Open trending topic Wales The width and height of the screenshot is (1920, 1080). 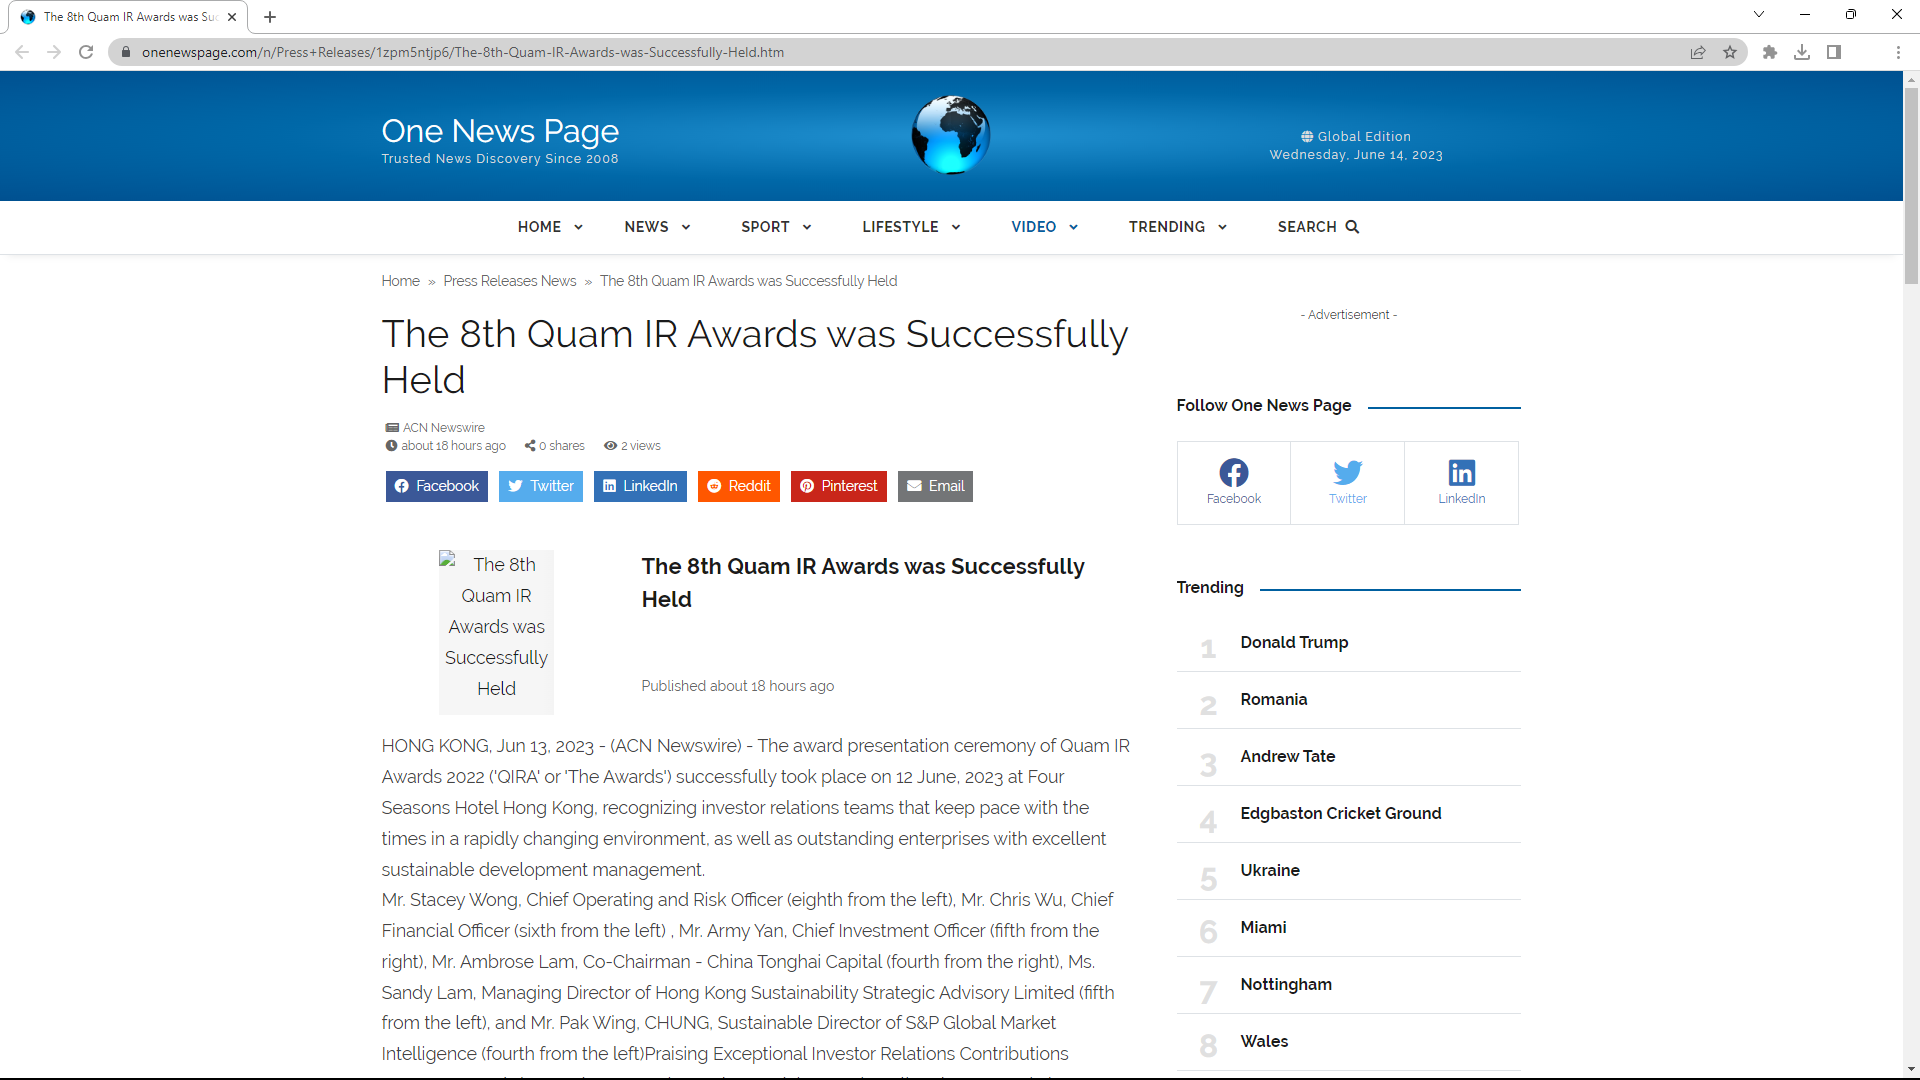point(1264,1041)
